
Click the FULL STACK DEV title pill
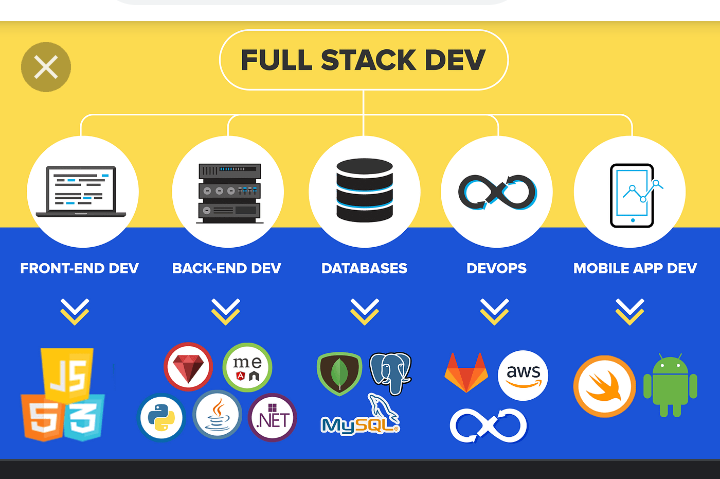(x=364, y=60)
